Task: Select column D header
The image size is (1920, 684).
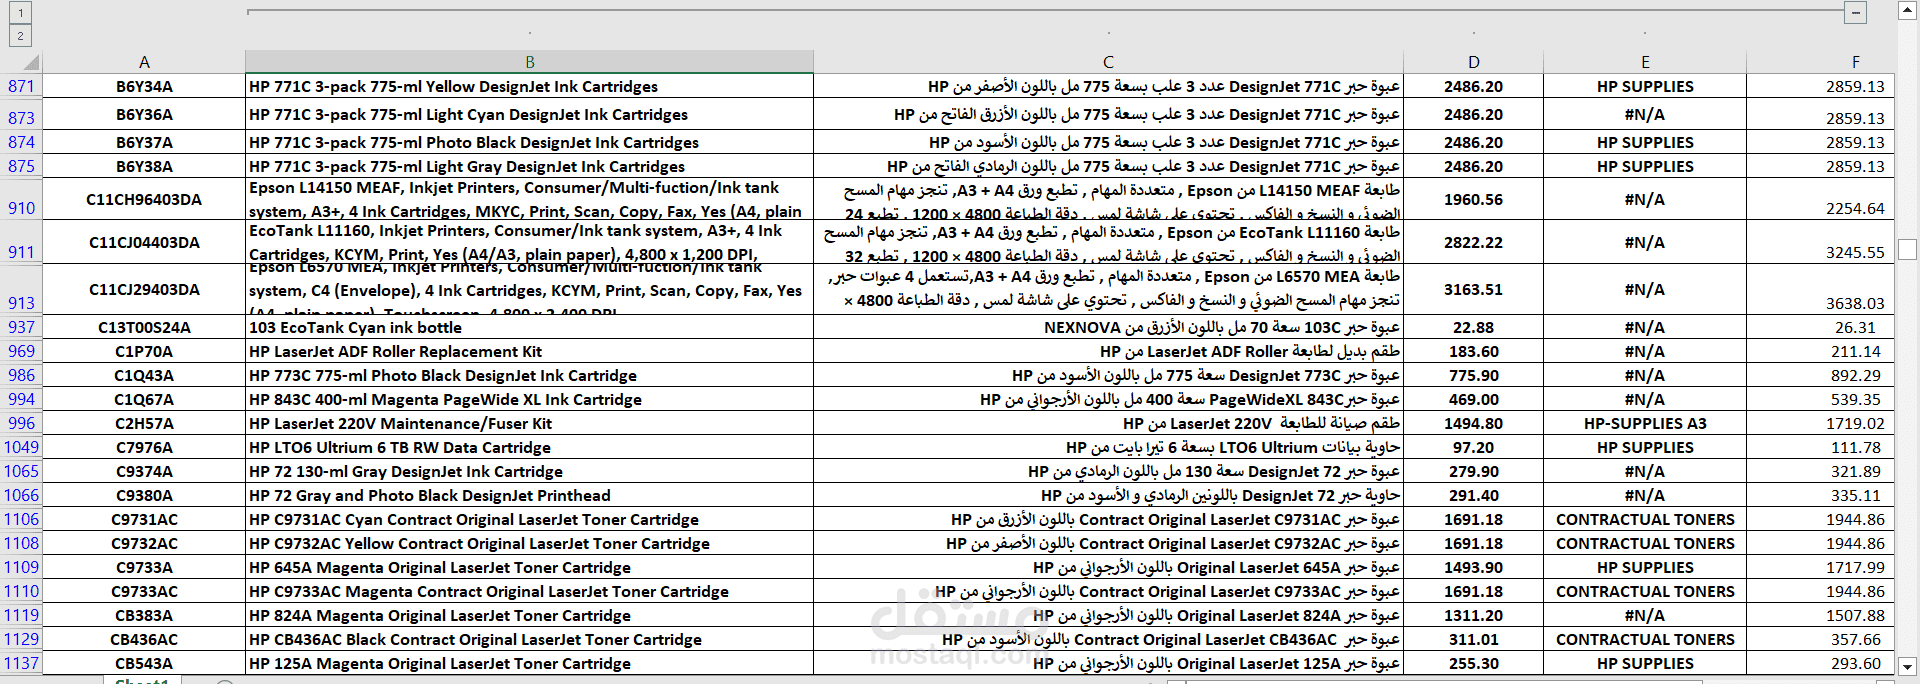Action: tap(1473, 62)
